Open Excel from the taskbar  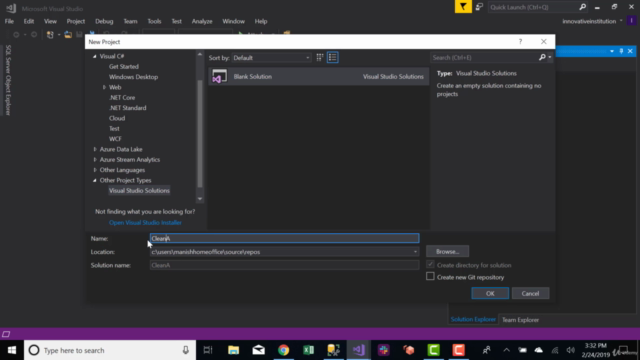pos(309,350)
